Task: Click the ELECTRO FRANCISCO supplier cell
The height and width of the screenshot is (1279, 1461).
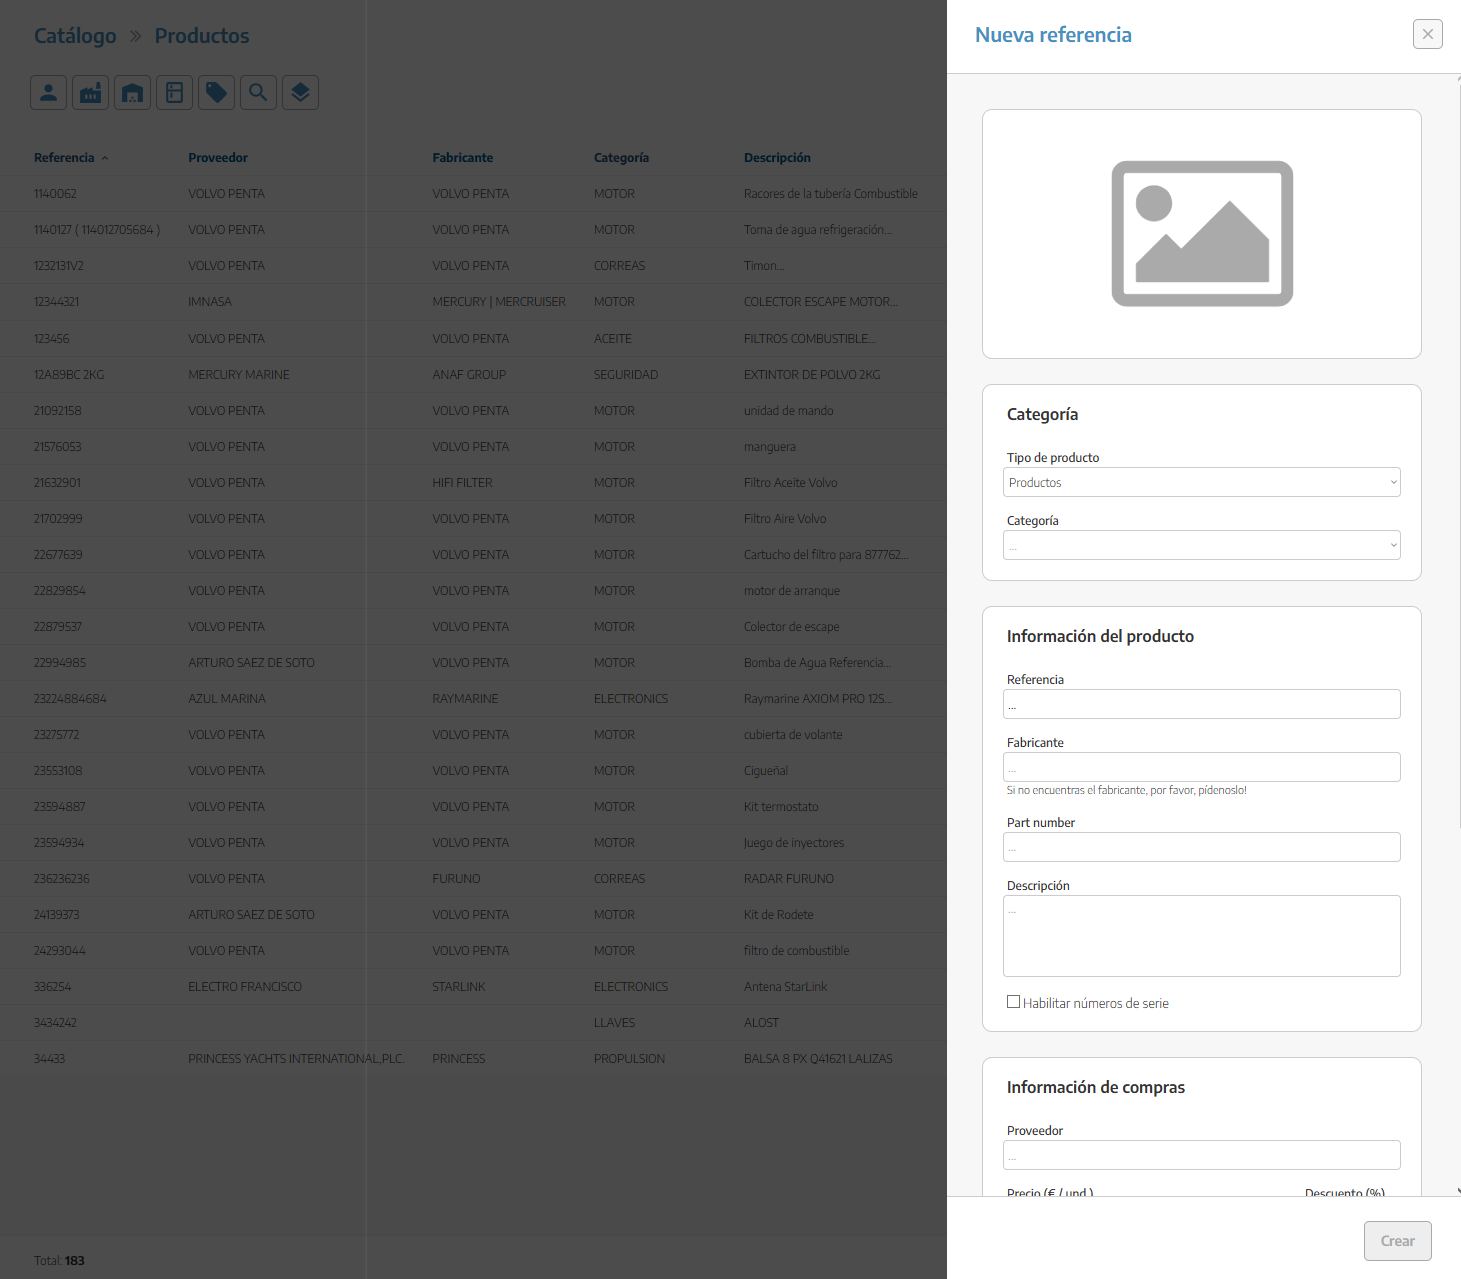Action: coord(245,987)
